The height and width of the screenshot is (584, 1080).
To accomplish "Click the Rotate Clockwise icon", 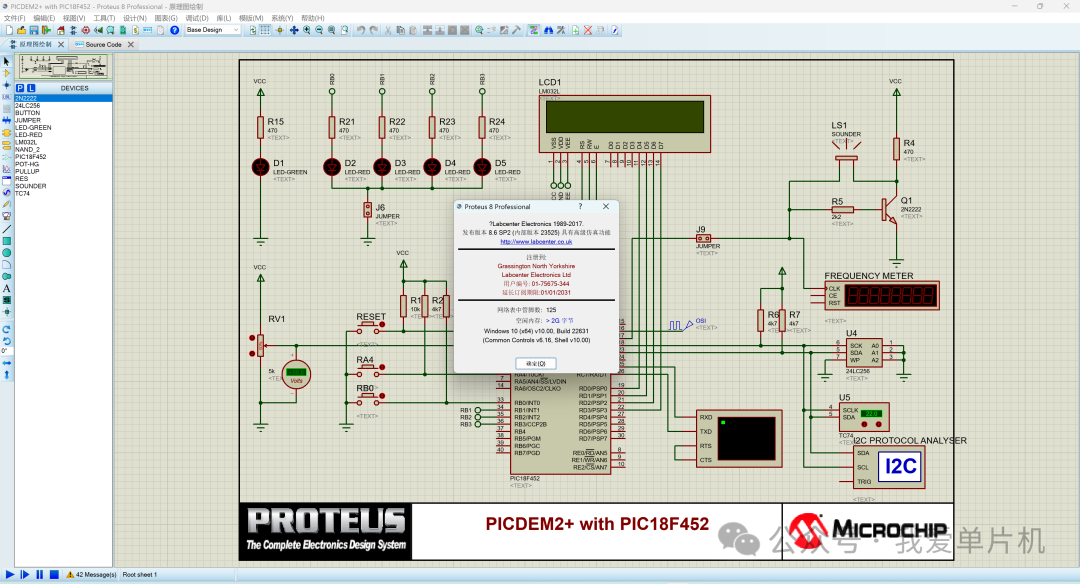I will [x=7, y=330].
